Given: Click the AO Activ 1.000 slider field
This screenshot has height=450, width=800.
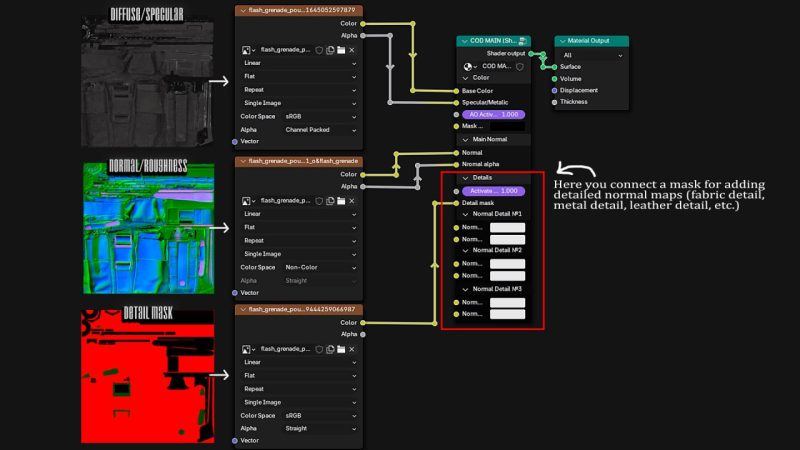Looking at the screenshot, I should pyautogui.click(x=493, y=115).
